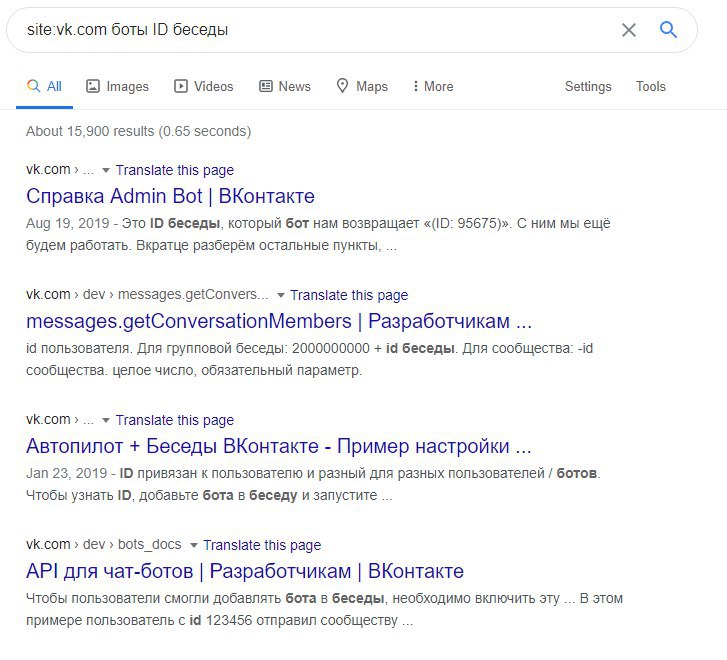Viewport: 727px width, 660px height.
Task: Expand arrow next to Автопилот result URL
Action: 106,420
